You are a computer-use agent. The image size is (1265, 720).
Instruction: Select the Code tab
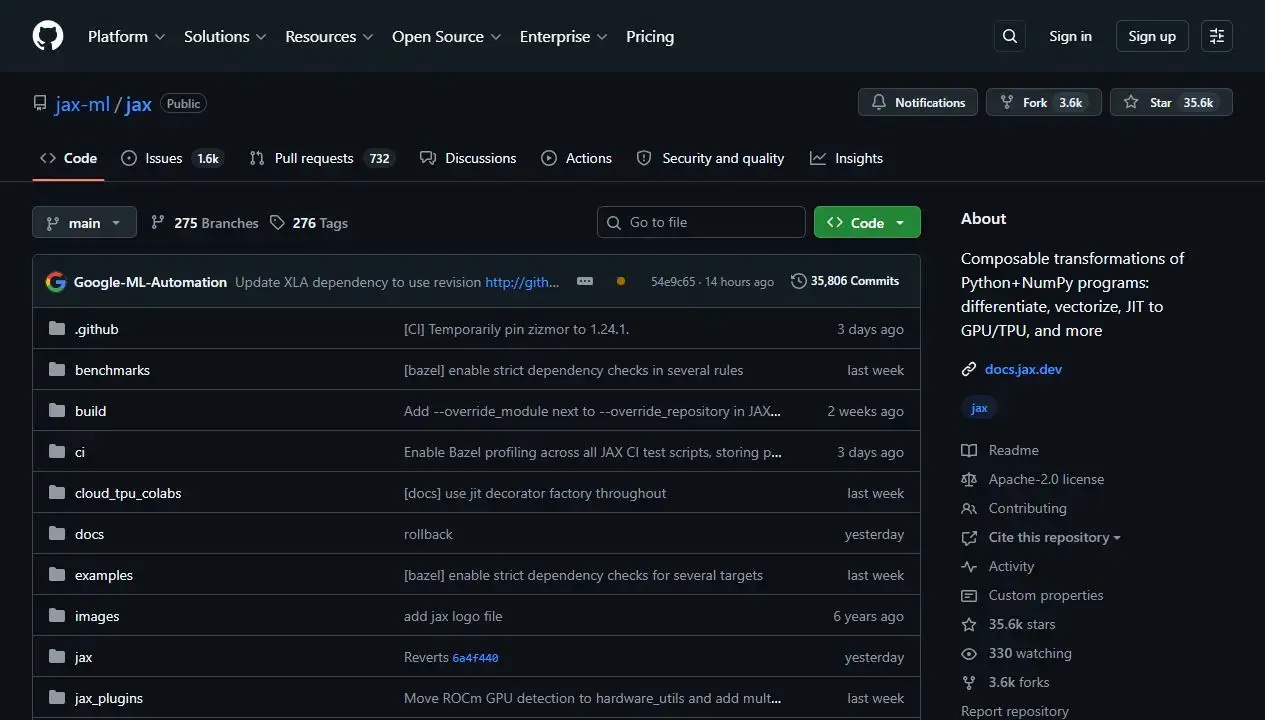pos(68,158)
